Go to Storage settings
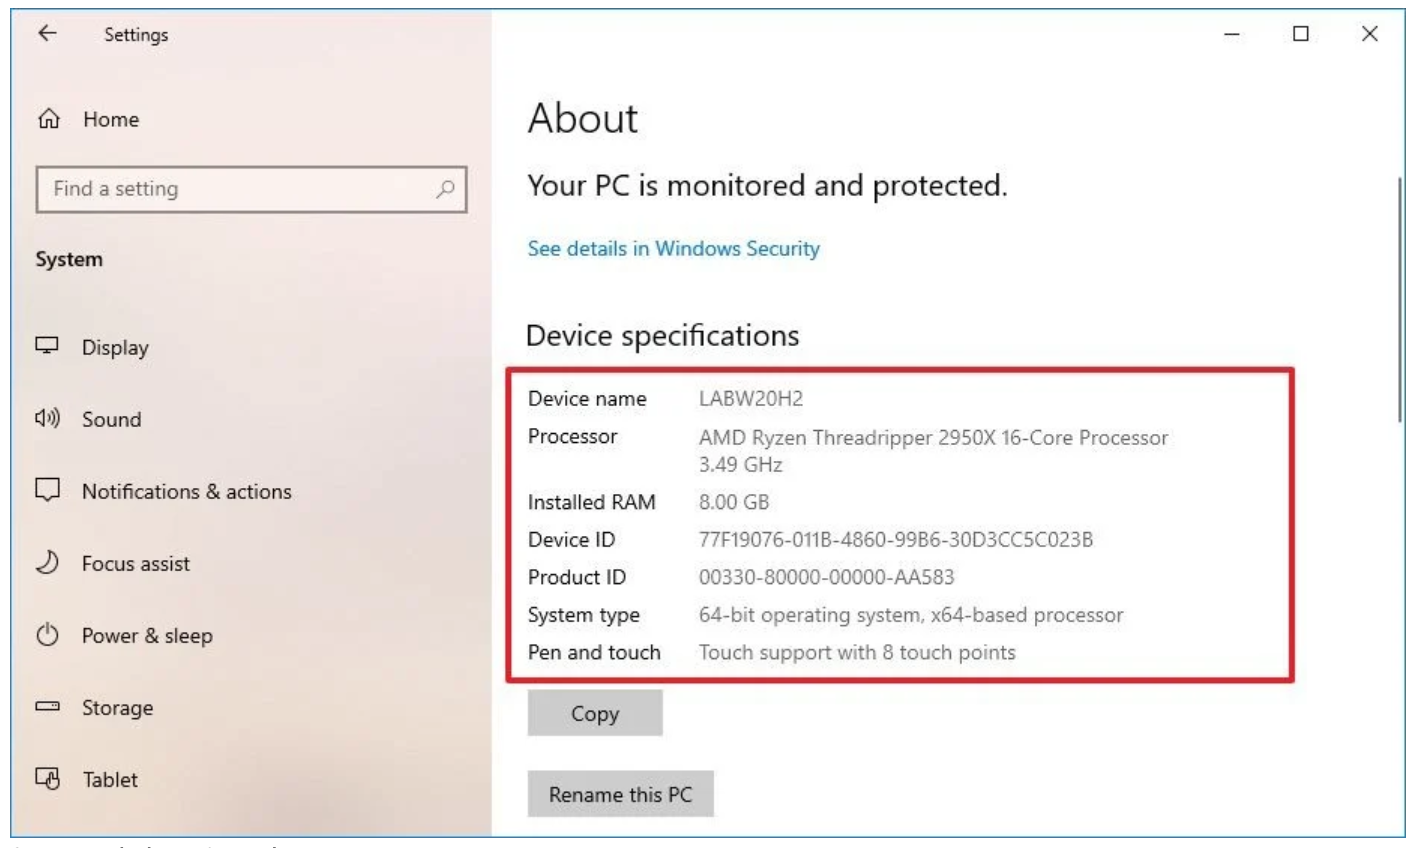Image resolution: width=1416 pixels, height=848 pixels. point(117,708)
